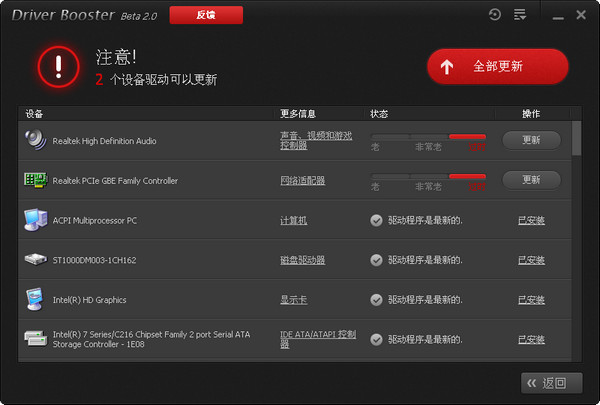Click 已安装 link for Intel(R) HD Graphics

[x=531, y=300]
